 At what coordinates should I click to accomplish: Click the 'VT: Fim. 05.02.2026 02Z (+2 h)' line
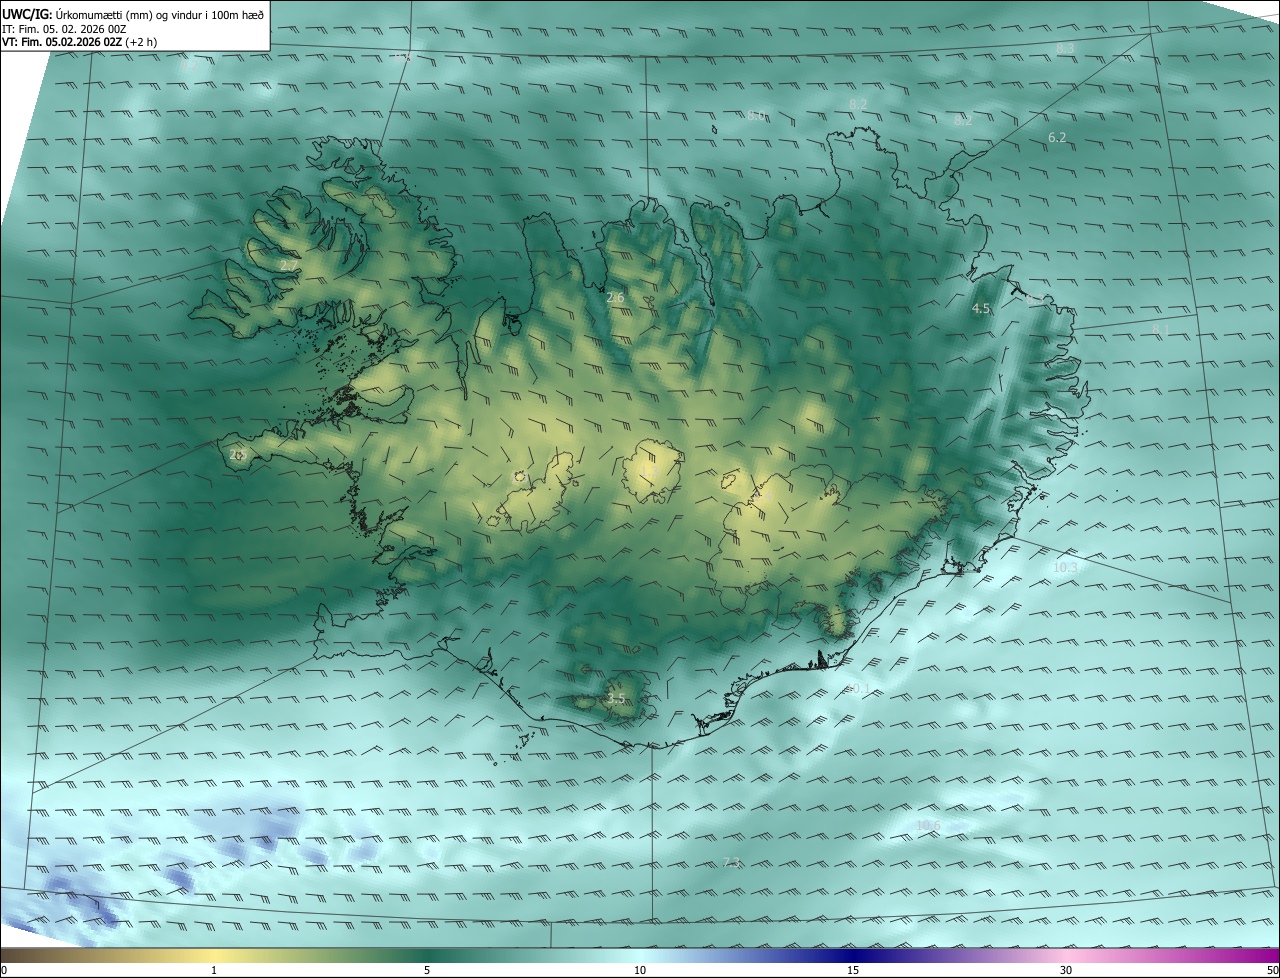click(80, 42)
